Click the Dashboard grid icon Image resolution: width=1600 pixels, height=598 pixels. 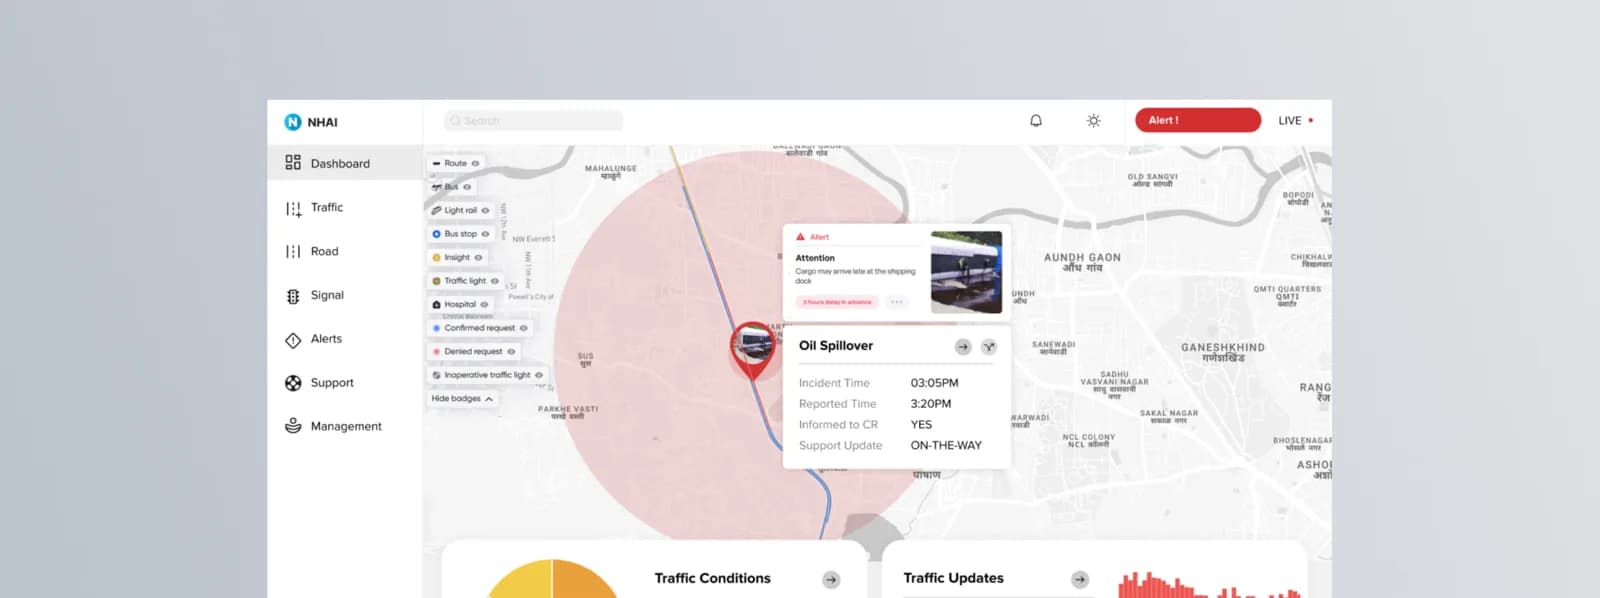click(x=293, y=162)
